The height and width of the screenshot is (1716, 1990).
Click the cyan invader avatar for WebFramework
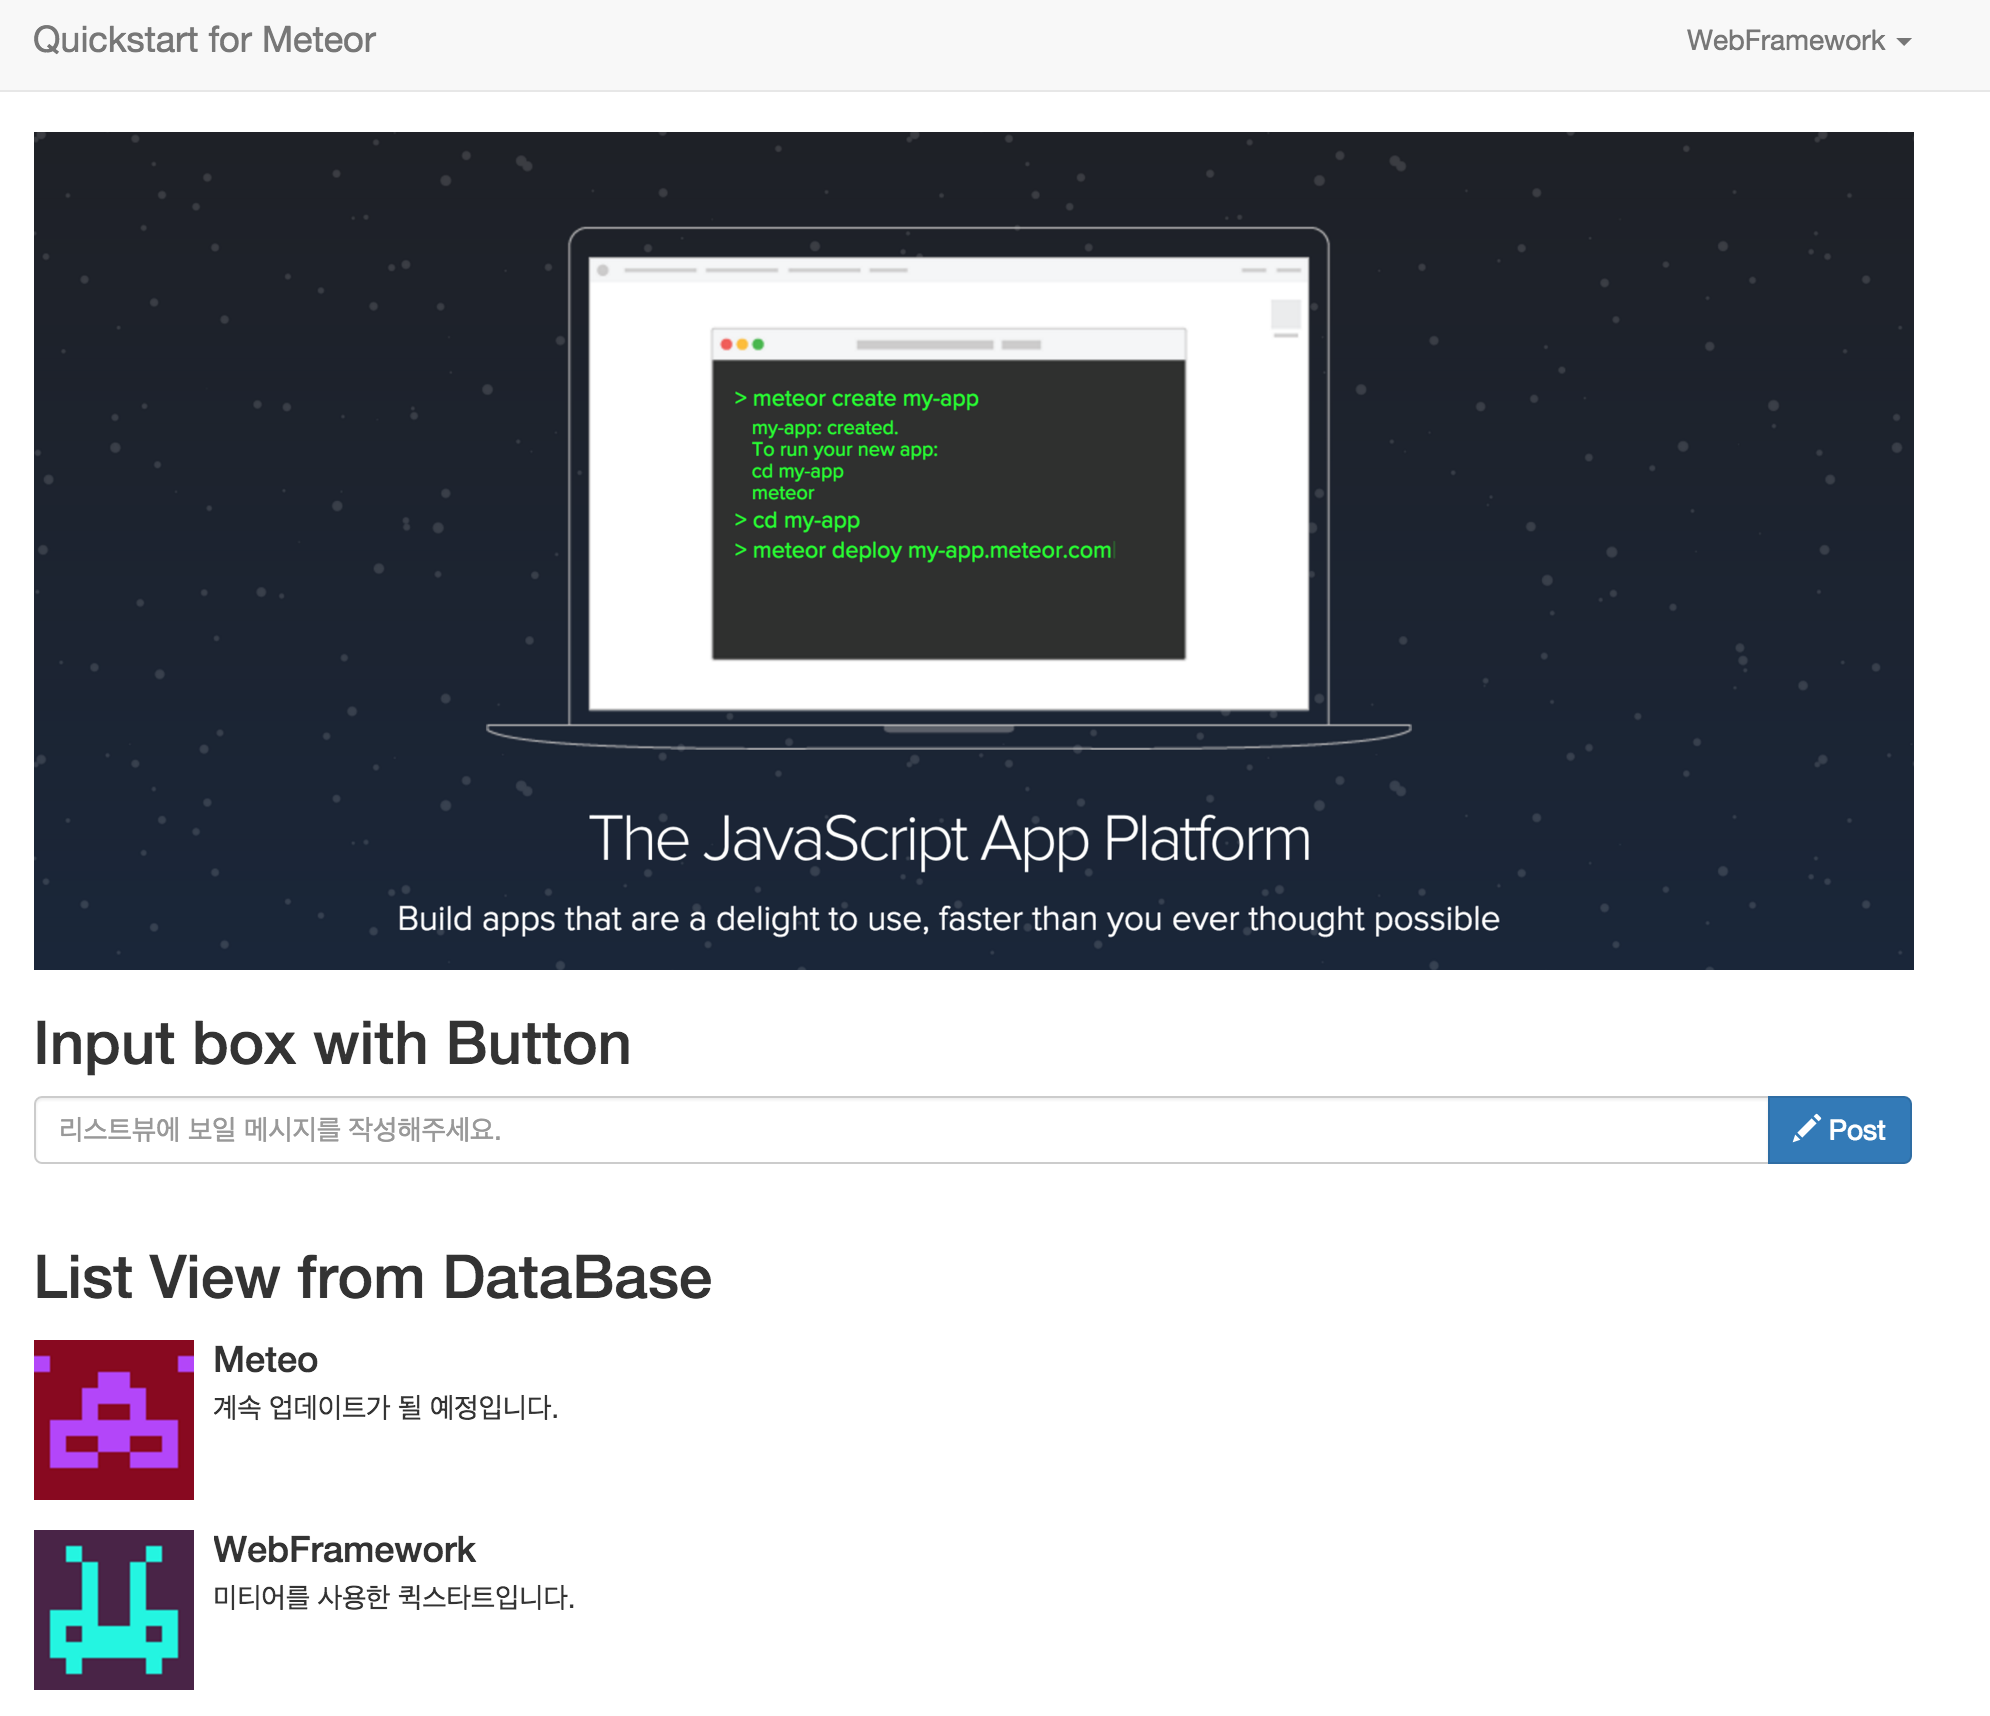(x=114, y=1610)
